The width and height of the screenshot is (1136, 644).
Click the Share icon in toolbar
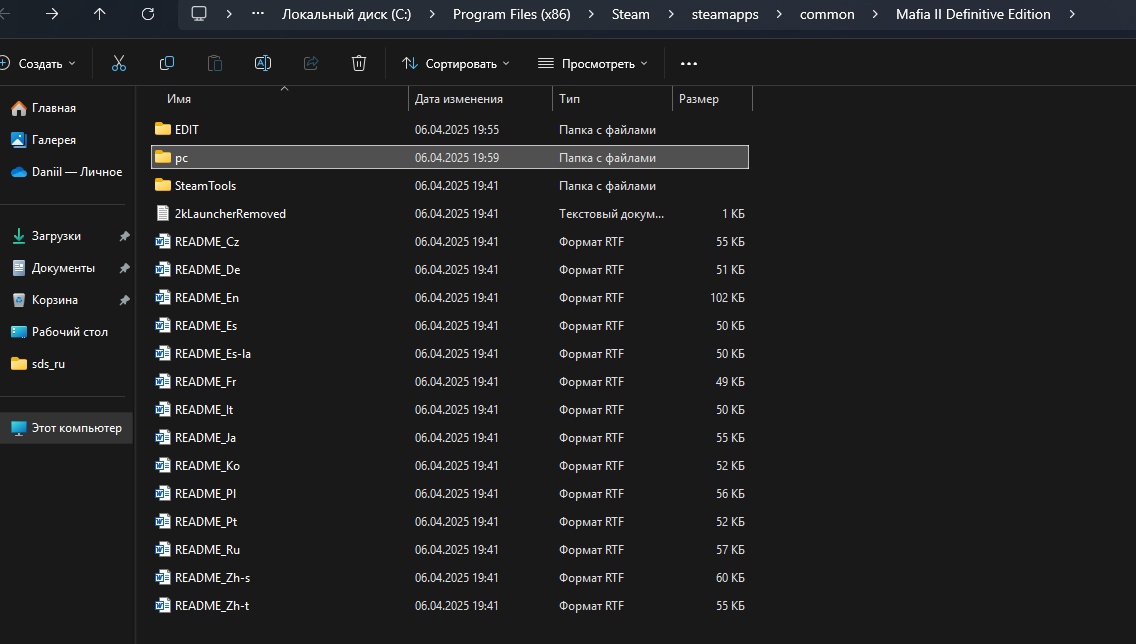(x=311, y=64)
